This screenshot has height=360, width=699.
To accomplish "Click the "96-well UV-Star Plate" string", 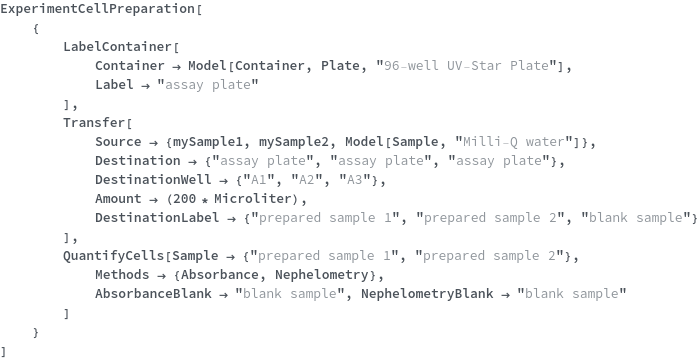I will pyautogui.click(x=467, y=65).
